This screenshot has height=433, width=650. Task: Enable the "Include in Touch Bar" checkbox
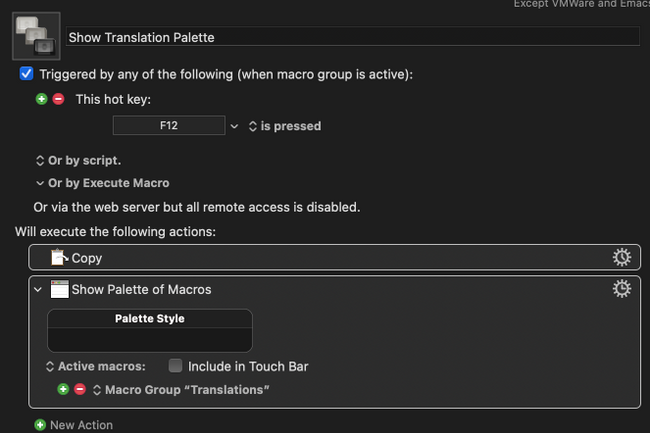[176, 366]
